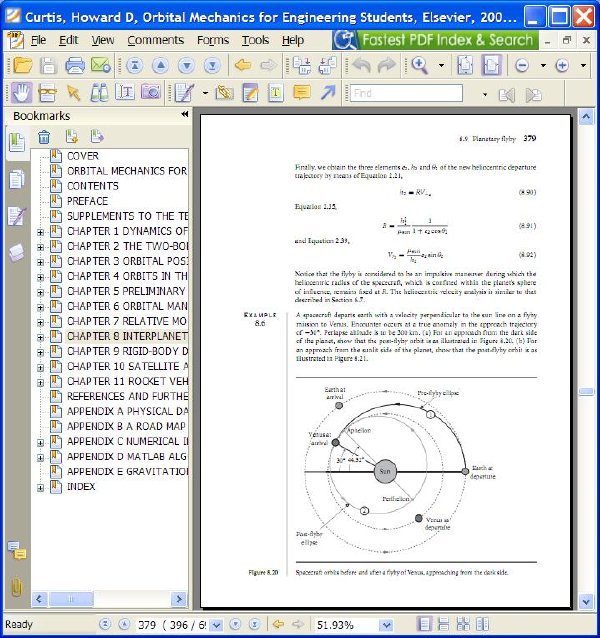The height and width of the screenshot is (638, 600).
Task: Click the yellow previous view arrow
Action: pyautogui.click(x=243, y=65)
